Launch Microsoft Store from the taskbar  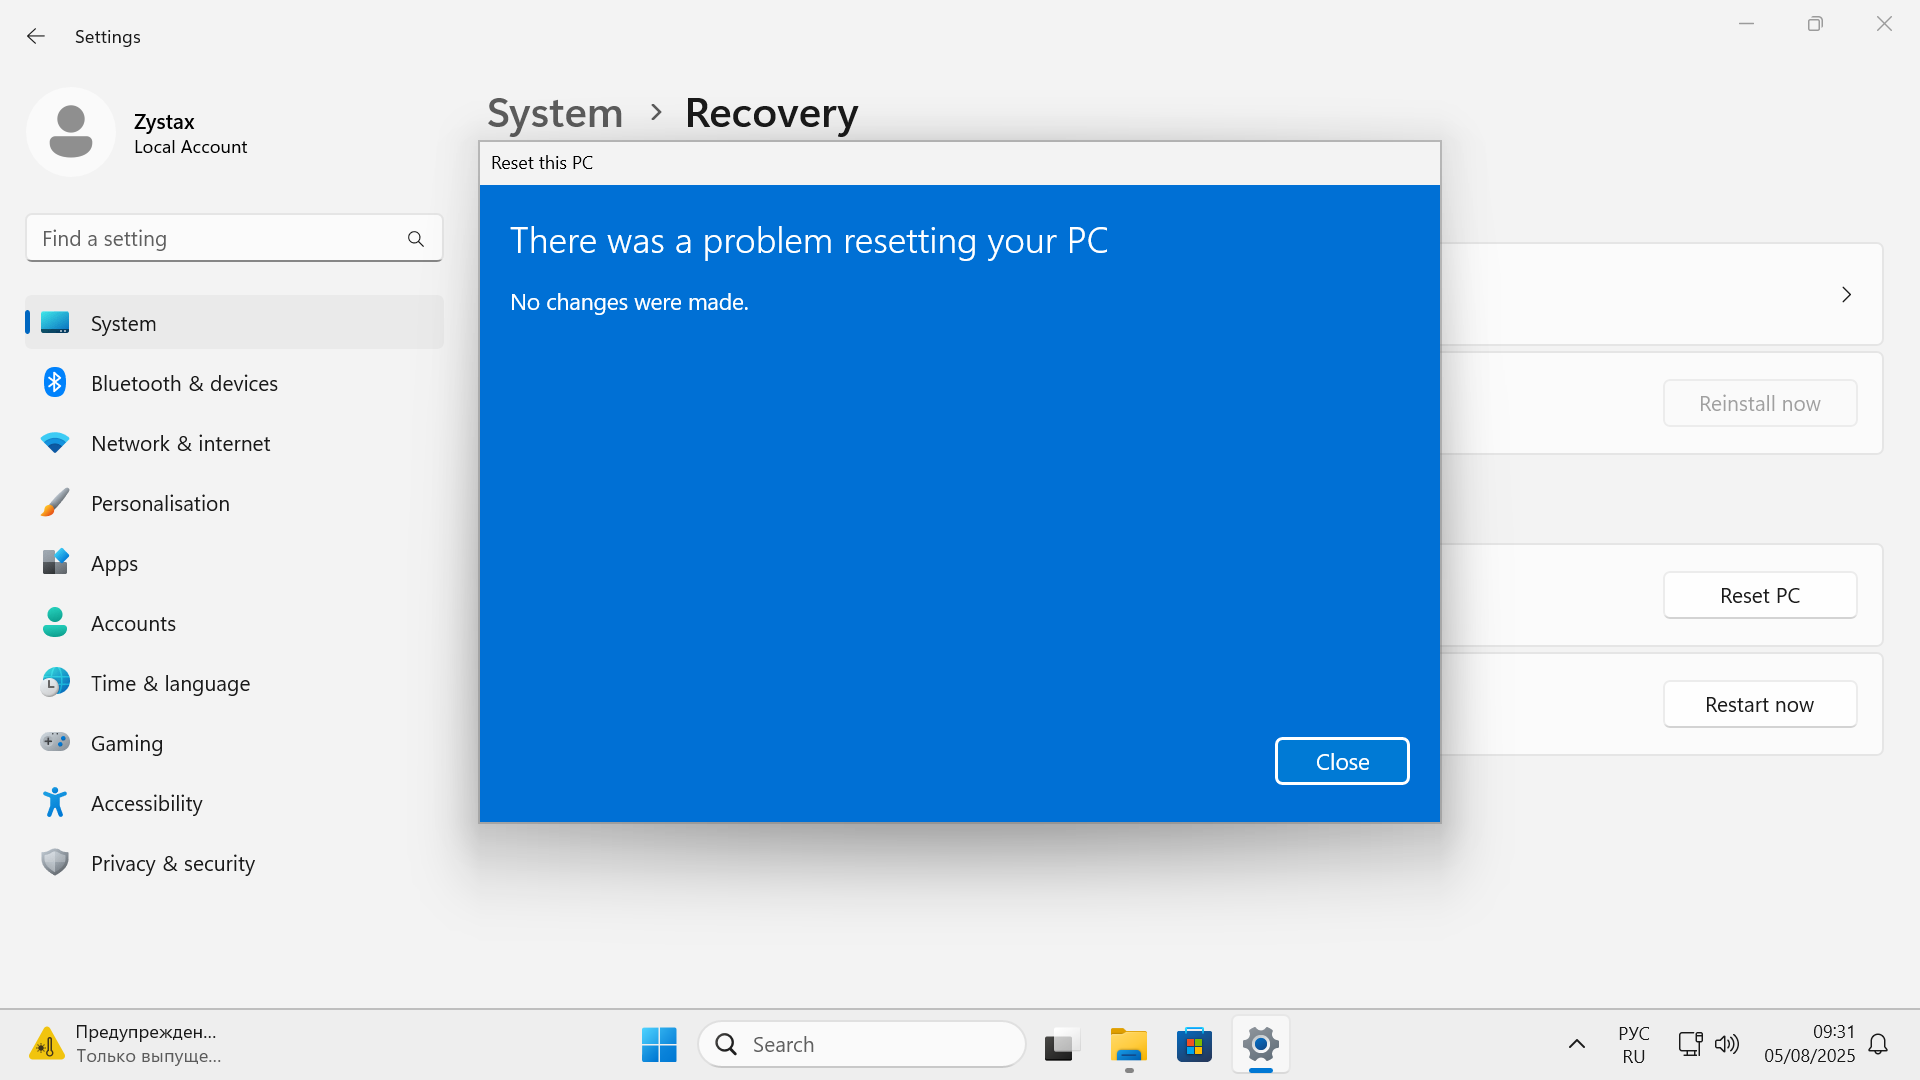pyautogui.click(x=1194, y=1045)
